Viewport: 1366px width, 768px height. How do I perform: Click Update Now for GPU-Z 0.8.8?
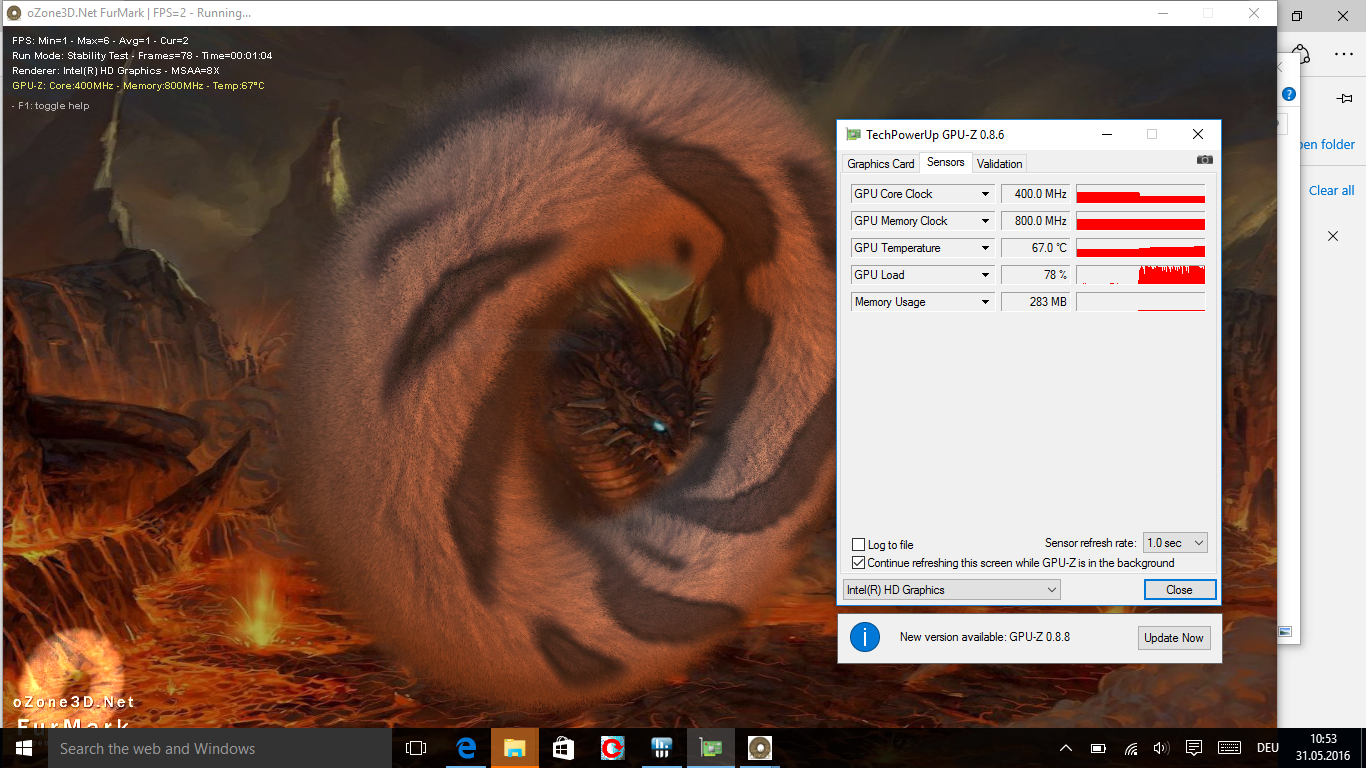coord(1174,638)
